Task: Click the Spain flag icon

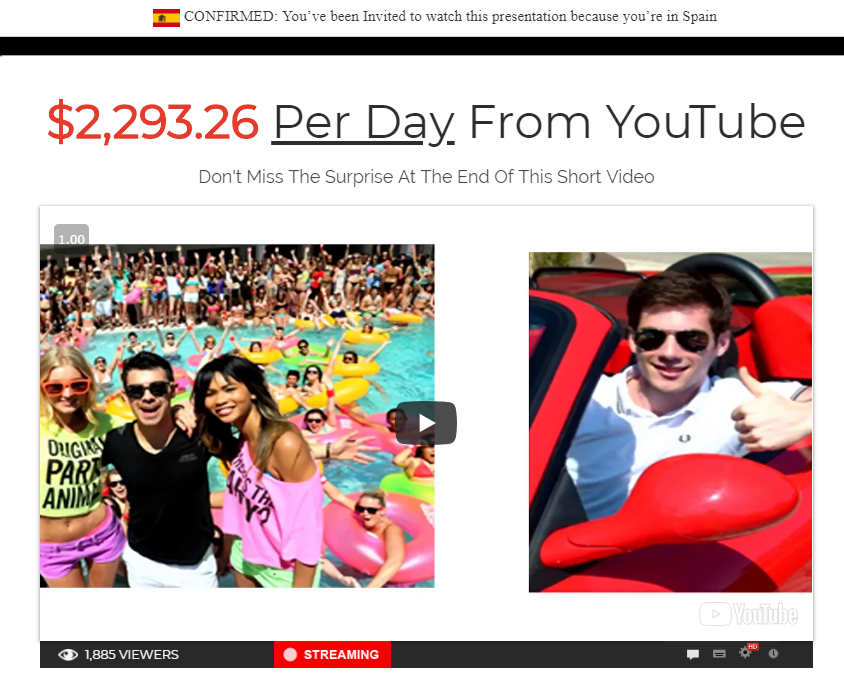Action: [x=166, y=18]
